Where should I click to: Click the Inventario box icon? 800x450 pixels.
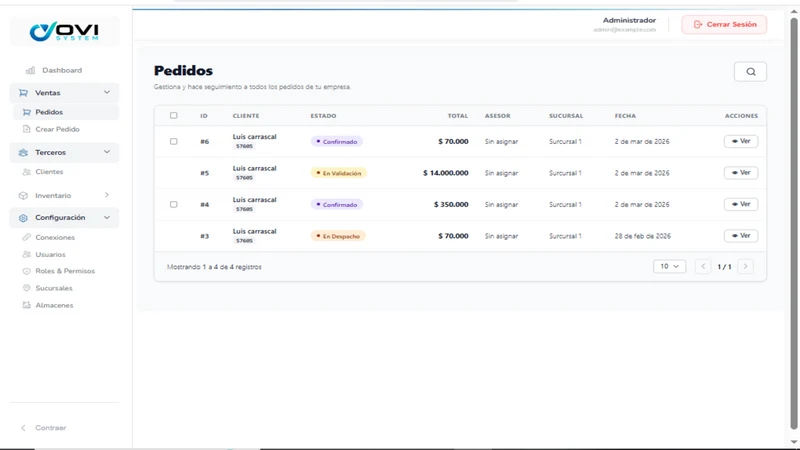23,195
